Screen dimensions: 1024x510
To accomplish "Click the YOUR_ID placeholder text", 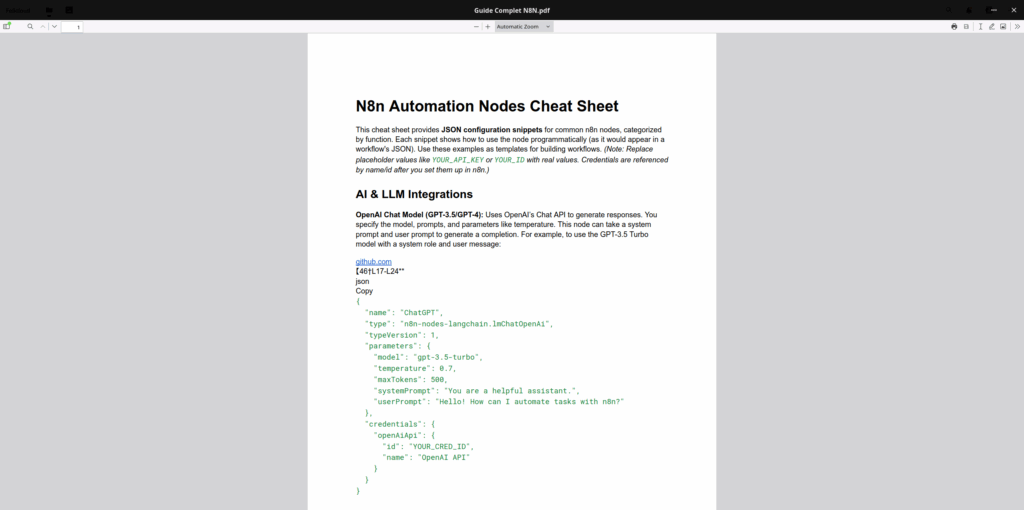I will 509,160.
